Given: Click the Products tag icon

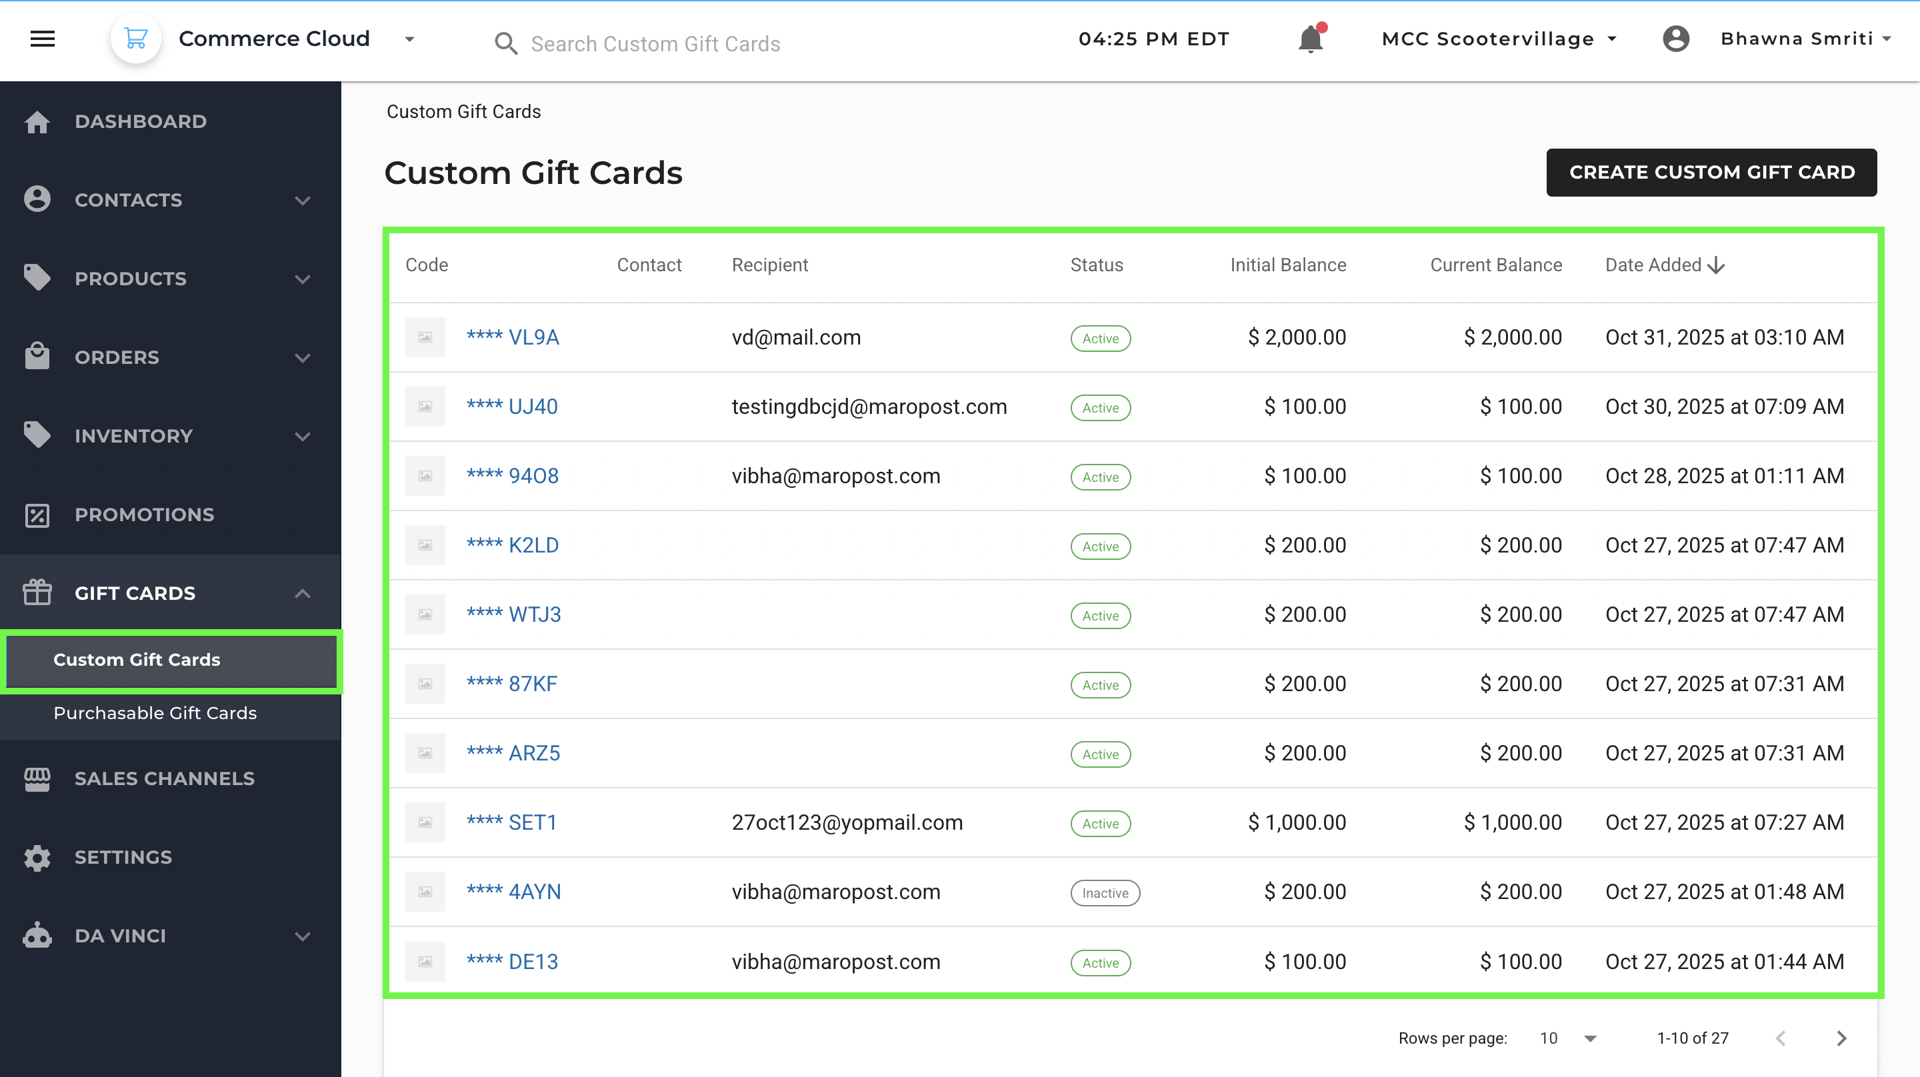Looking at the screenshot, I should coord(37,278).
